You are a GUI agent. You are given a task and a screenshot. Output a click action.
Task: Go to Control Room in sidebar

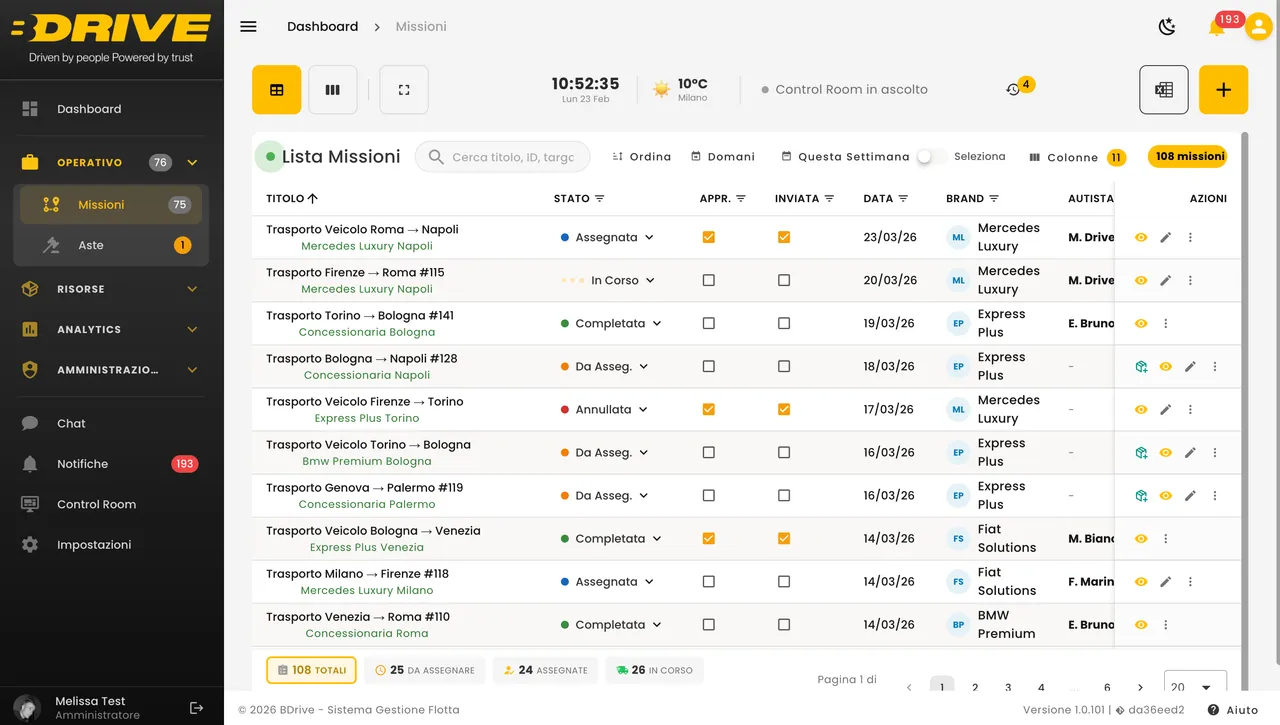click(x=96, y=504)
